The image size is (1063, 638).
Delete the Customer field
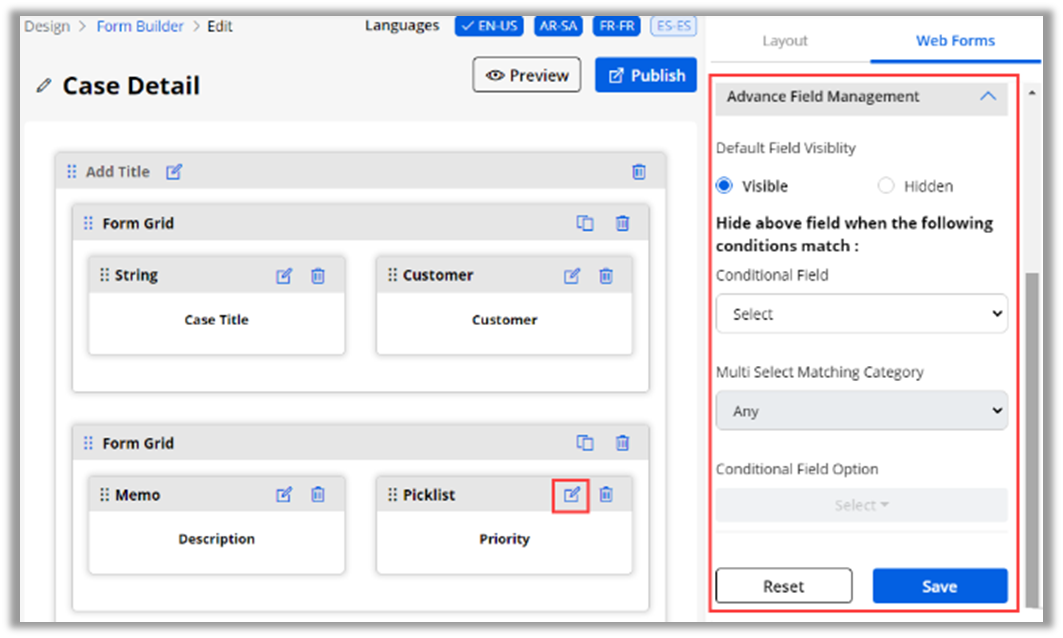point(606,276)
